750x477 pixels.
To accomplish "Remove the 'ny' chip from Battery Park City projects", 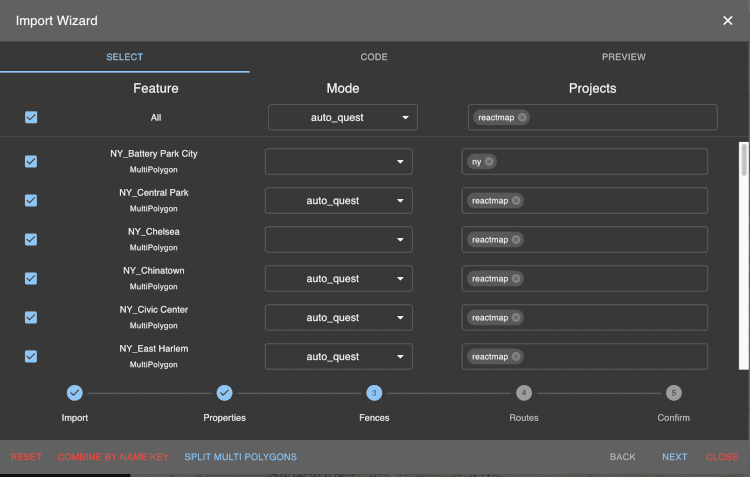I will coord(489,162).
